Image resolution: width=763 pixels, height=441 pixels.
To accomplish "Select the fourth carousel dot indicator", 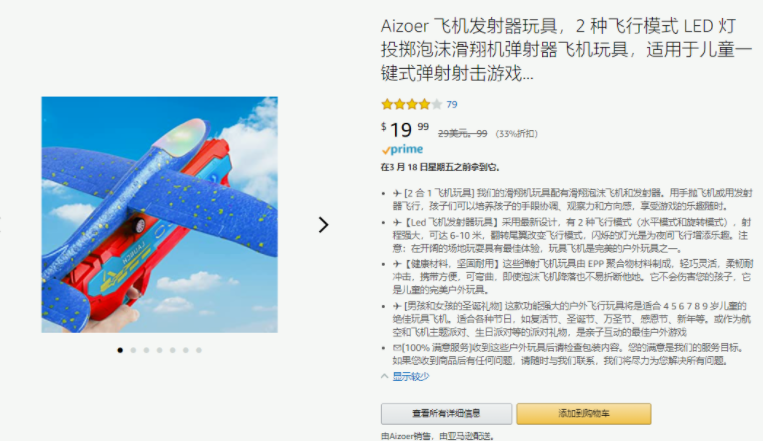I will click(160, 350).
